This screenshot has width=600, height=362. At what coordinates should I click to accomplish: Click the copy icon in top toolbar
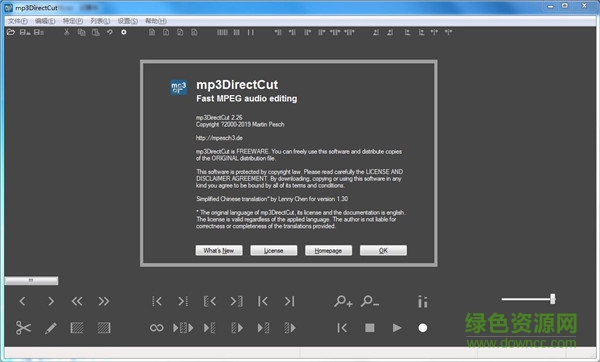(x=82, y=33)
